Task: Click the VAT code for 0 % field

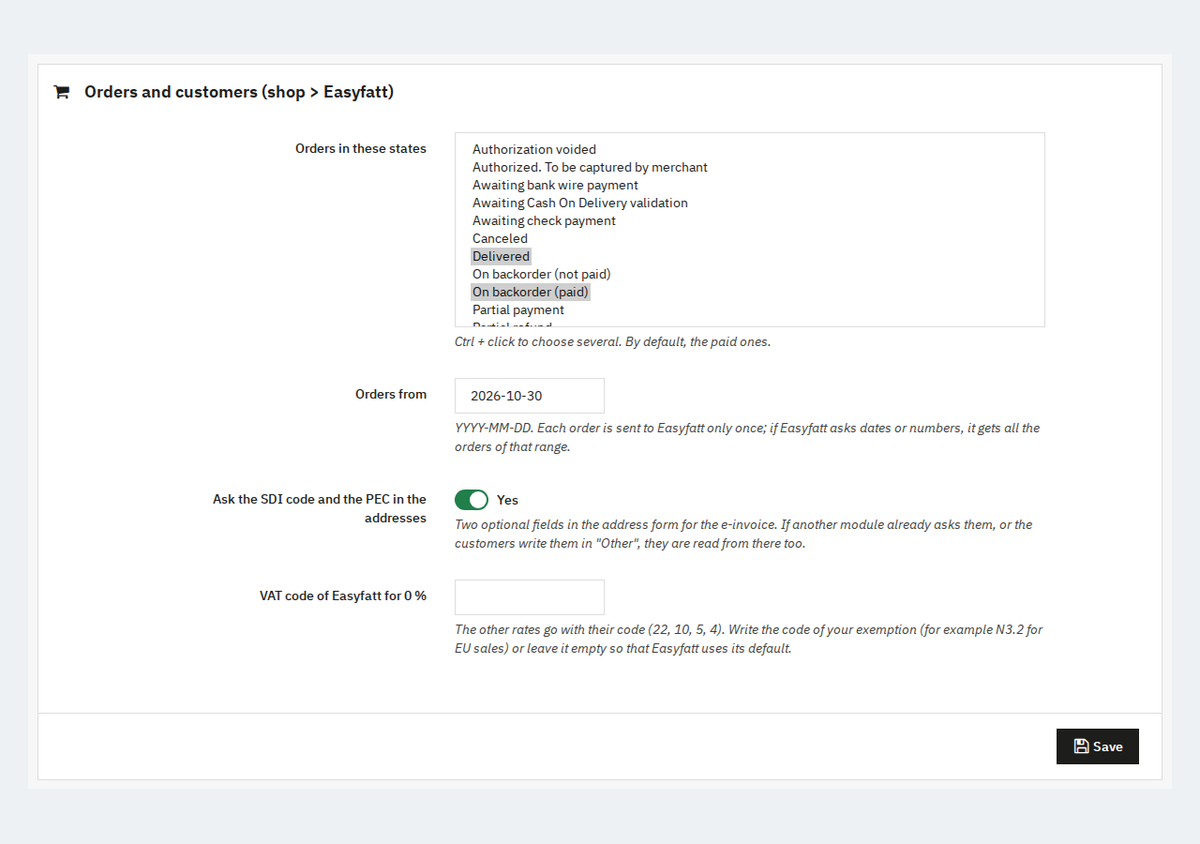Action: click(530, 597)
